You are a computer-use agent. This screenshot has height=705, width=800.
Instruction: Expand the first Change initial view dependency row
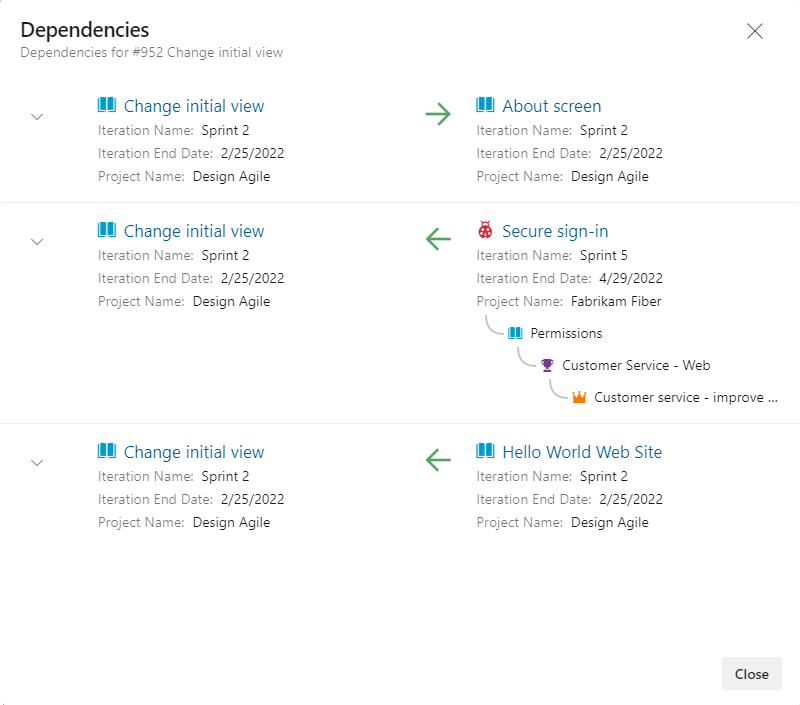coord(37,116)
